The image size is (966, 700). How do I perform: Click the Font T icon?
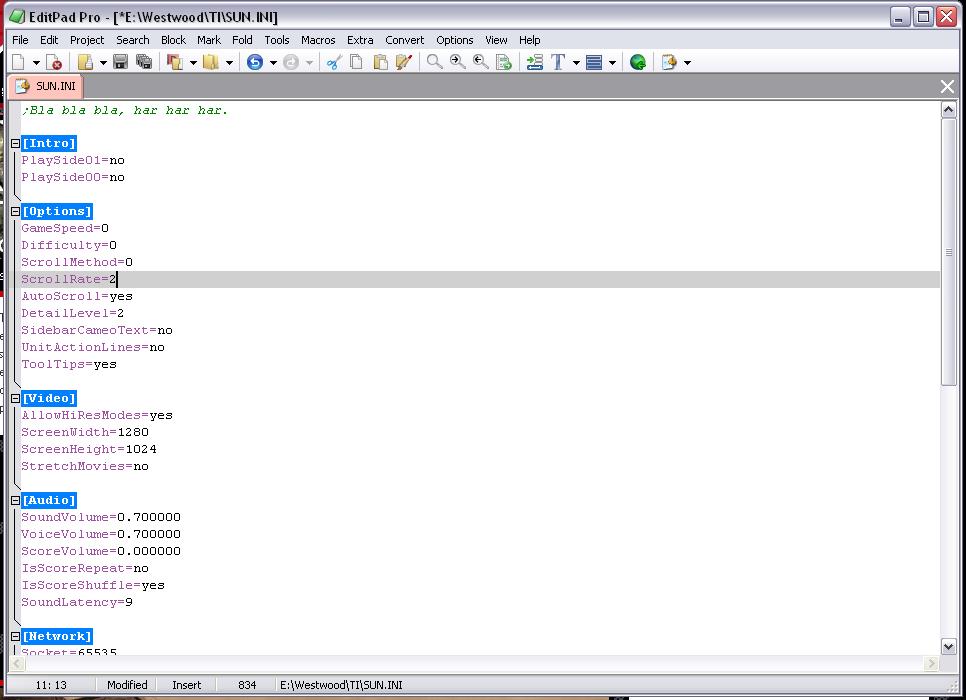tap(558, 62)
